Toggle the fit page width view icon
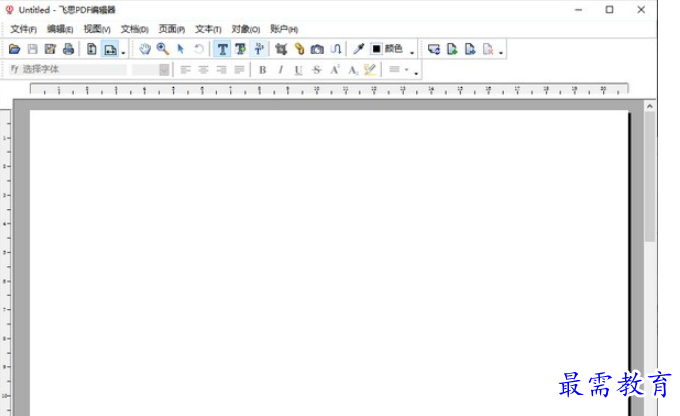Screen dimensions: 680x416 (x=110, y=49)
